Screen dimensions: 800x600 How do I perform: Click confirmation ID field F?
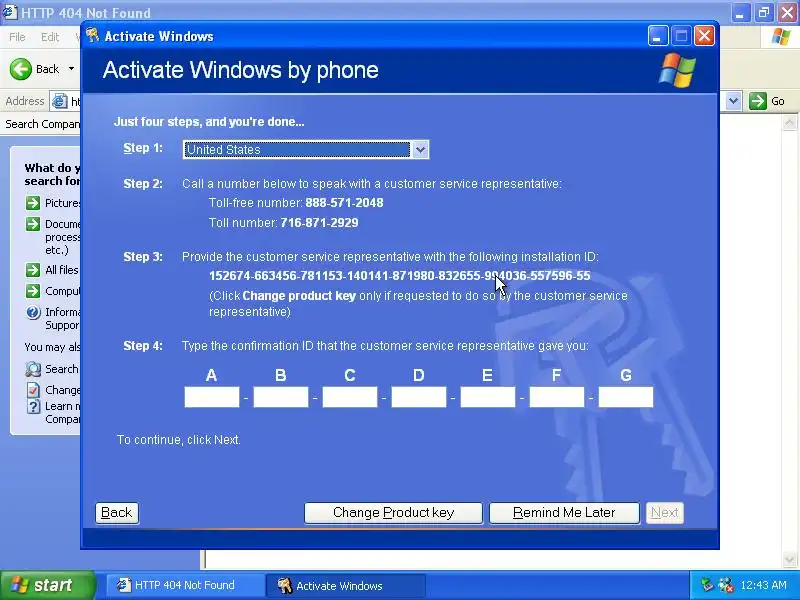(x=557, y=397)
